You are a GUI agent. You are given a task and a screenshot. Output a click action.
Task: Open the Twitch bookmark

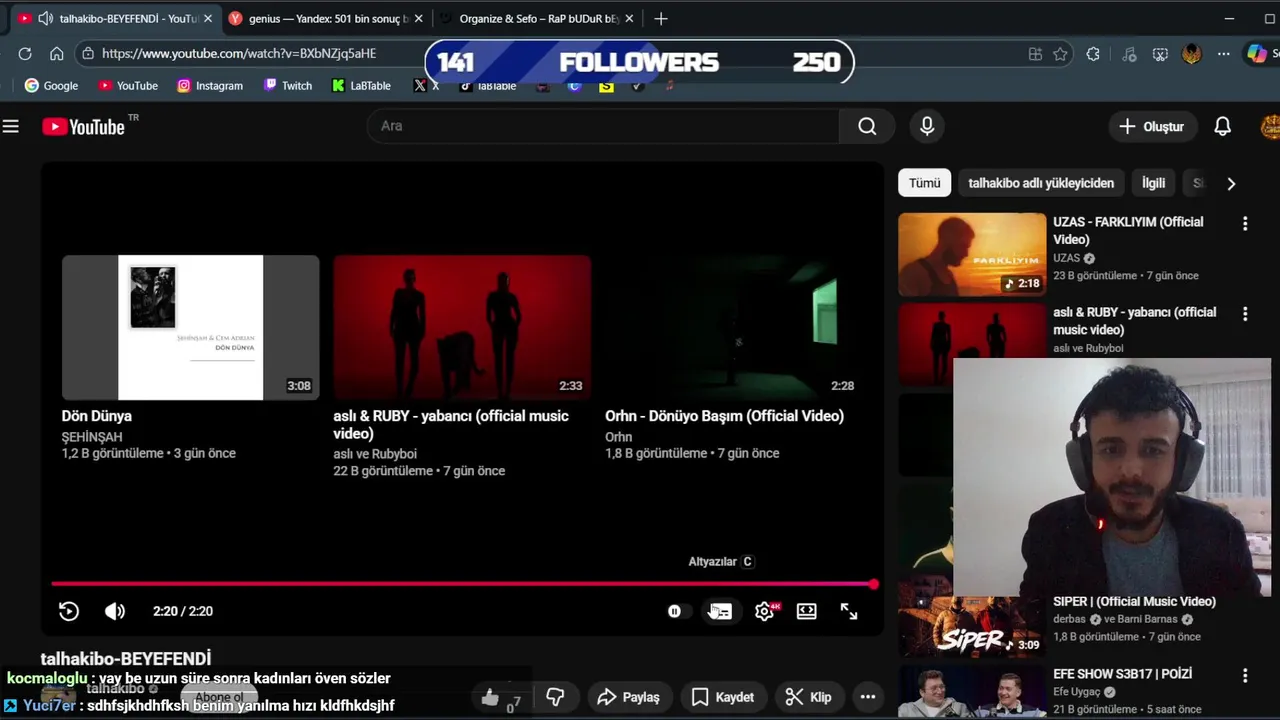pos(288,86)
